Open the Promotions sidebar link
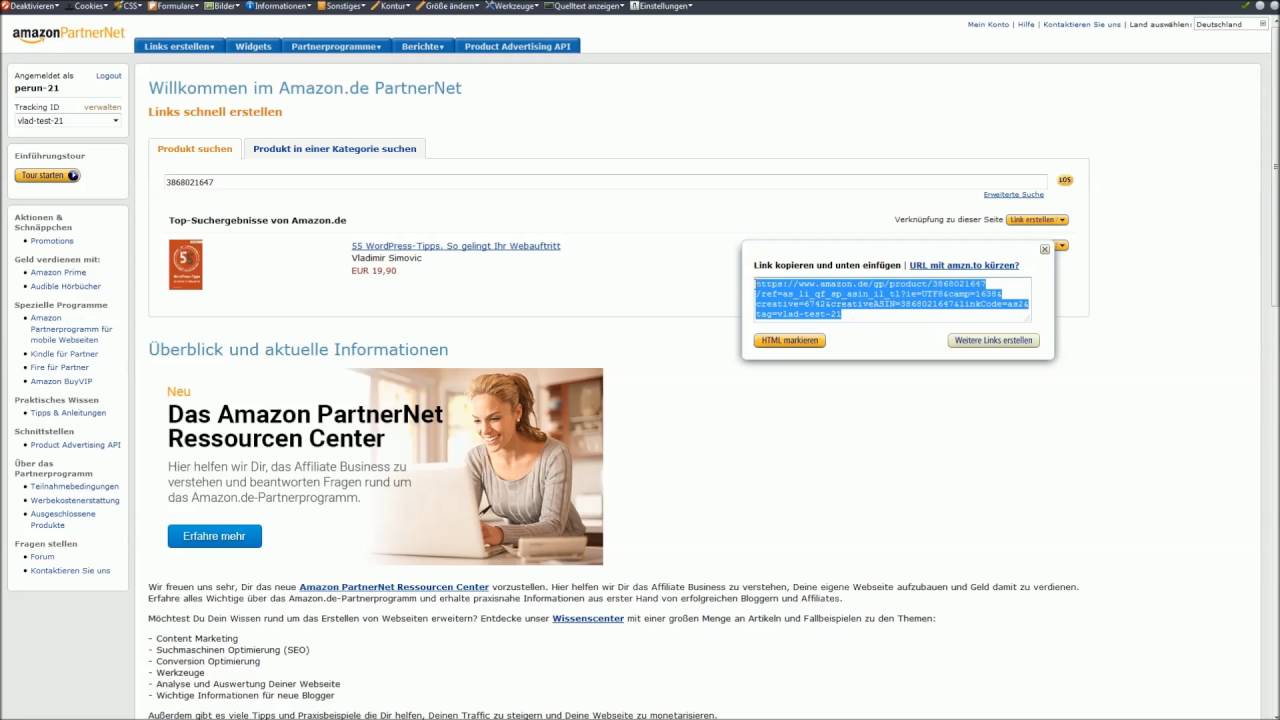Image resolution: width=1280 pixels, height=720 pixels. click(52, 241)
